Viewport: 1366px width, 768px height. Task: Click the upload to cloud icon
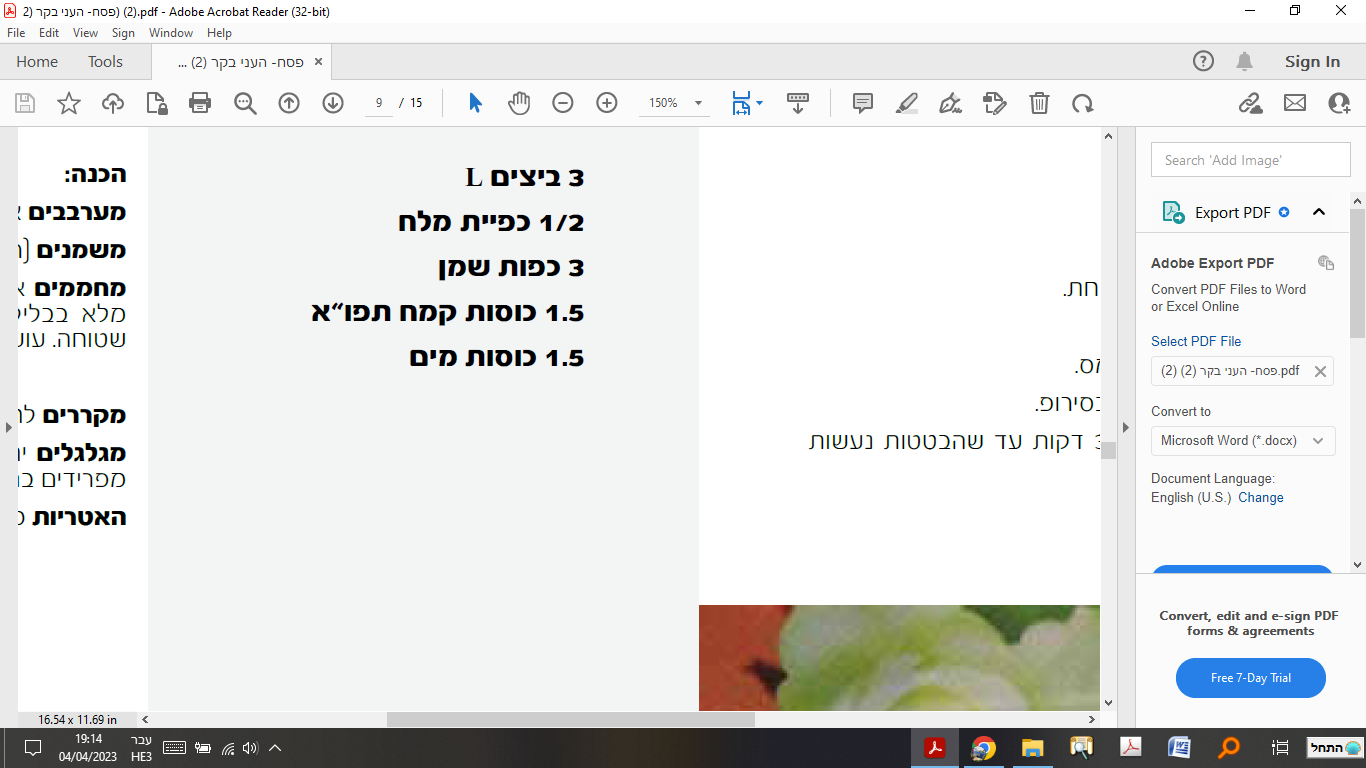[x=113, y=103]
